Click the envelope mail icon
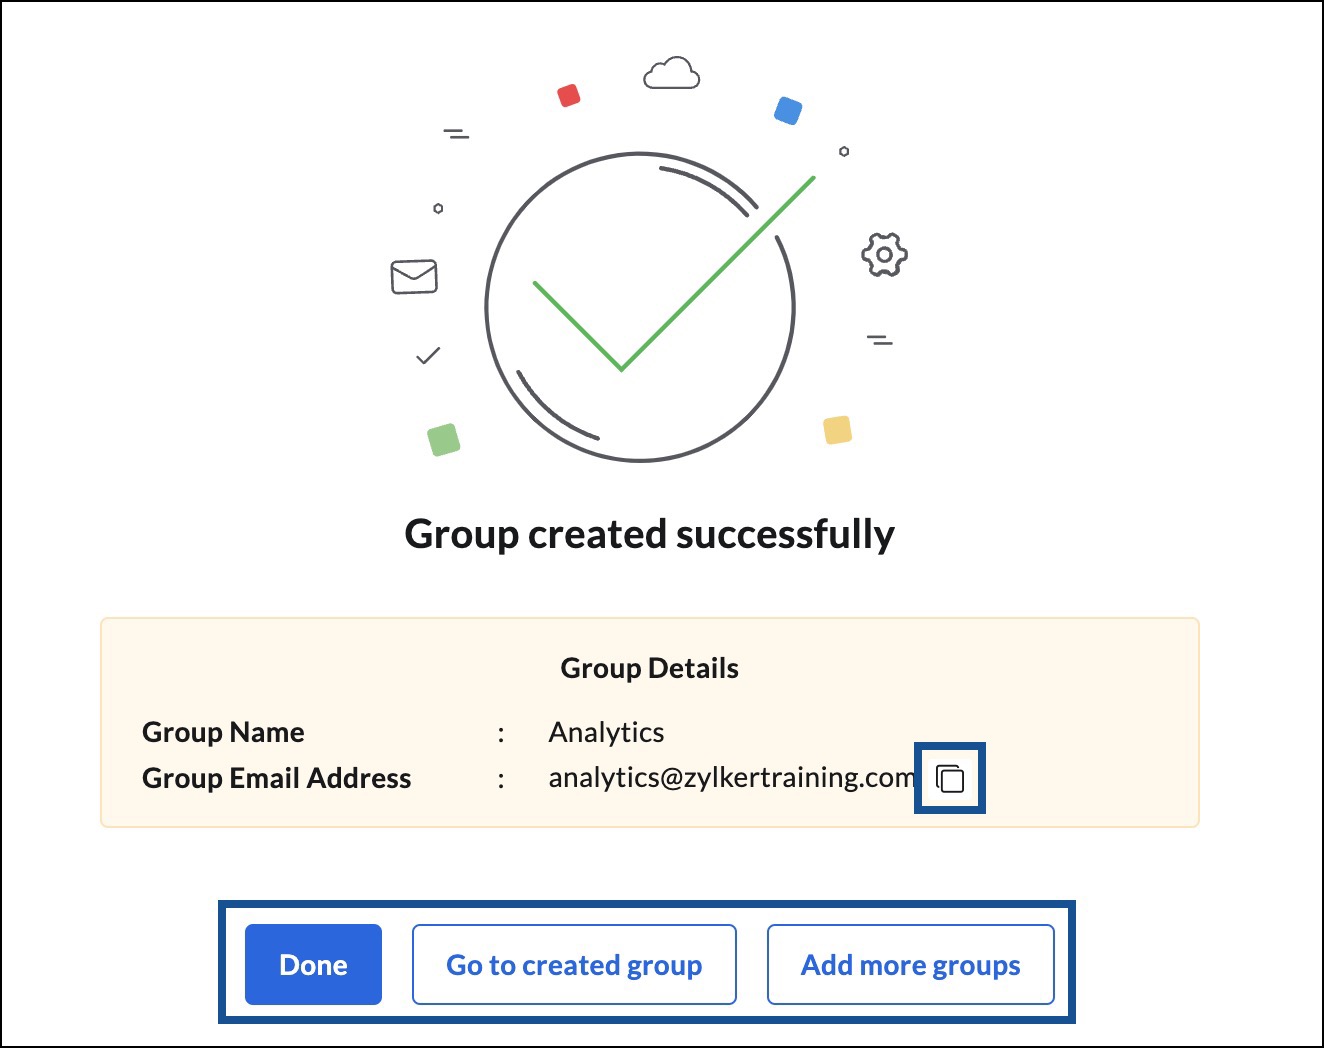This screenshot has width=1324, height=1048. tap(414, 276)
